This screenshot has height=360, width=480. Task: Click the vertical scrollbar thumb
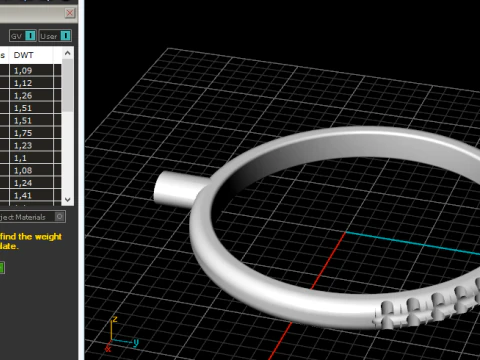pos(68,85)
